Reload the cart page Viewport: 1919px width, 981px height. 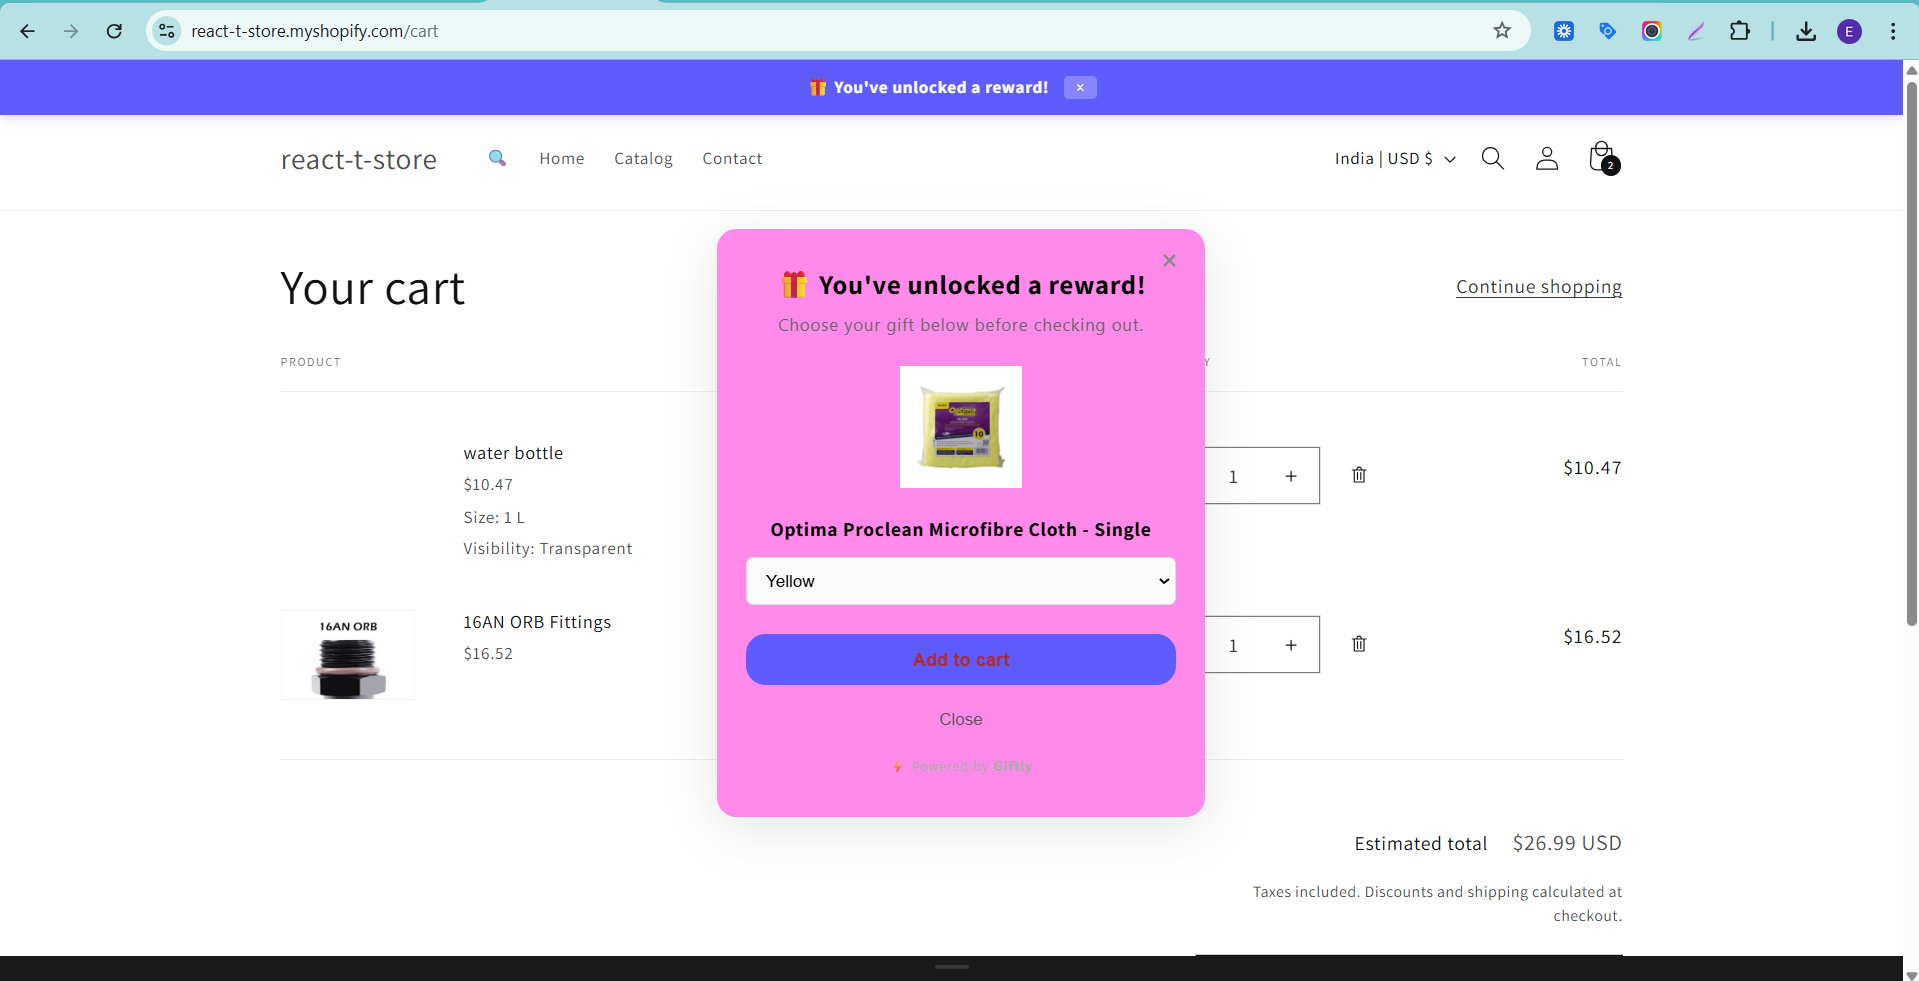tap(114, 31)
